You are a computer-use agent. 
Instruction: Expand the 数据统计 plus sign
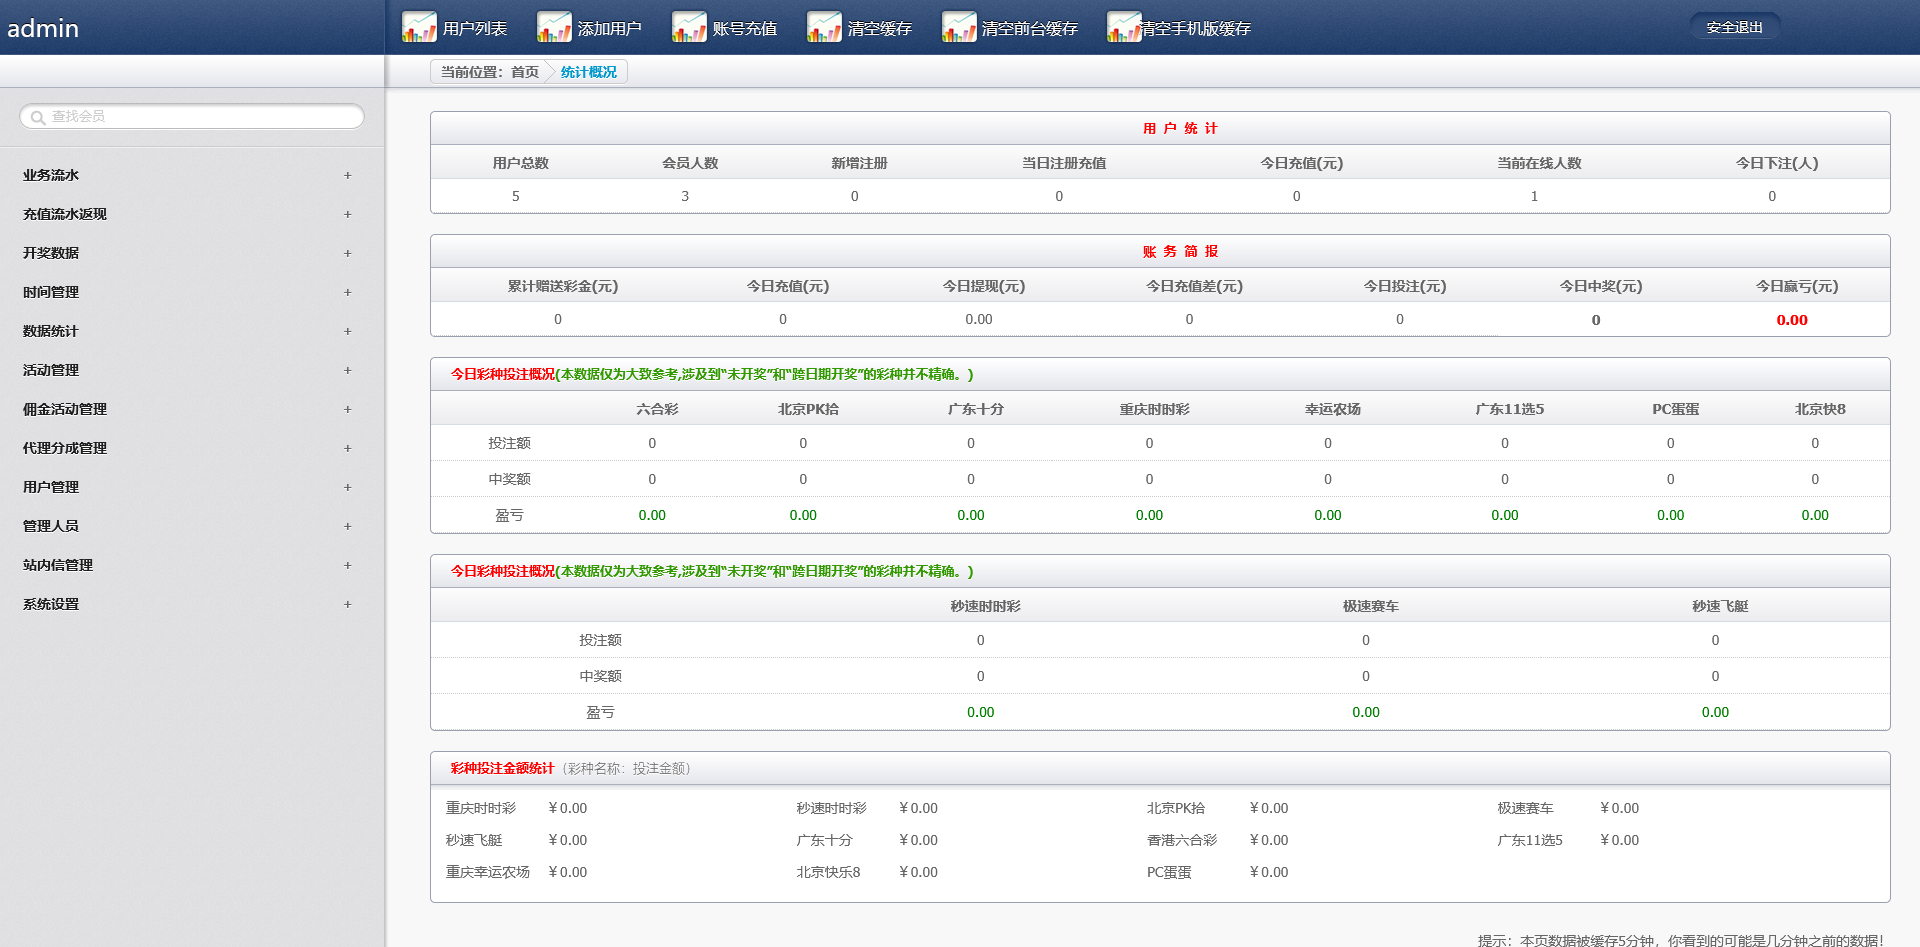347,331
